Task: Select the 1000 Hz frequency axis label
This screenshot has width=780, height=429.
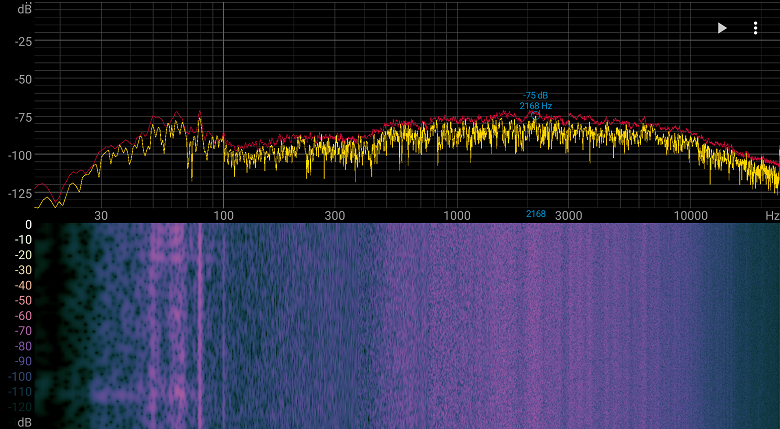Action: coord(456,215)
